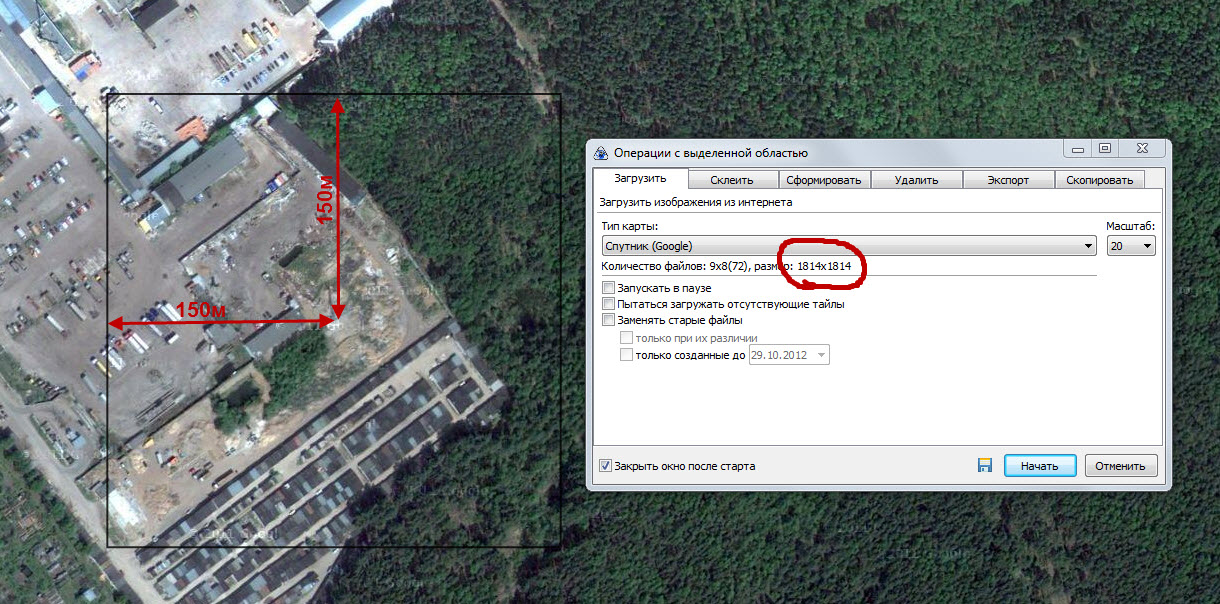Open the Скопировать tab
Viewport: 1220px width, 604px height.
tap(1099, 180)
